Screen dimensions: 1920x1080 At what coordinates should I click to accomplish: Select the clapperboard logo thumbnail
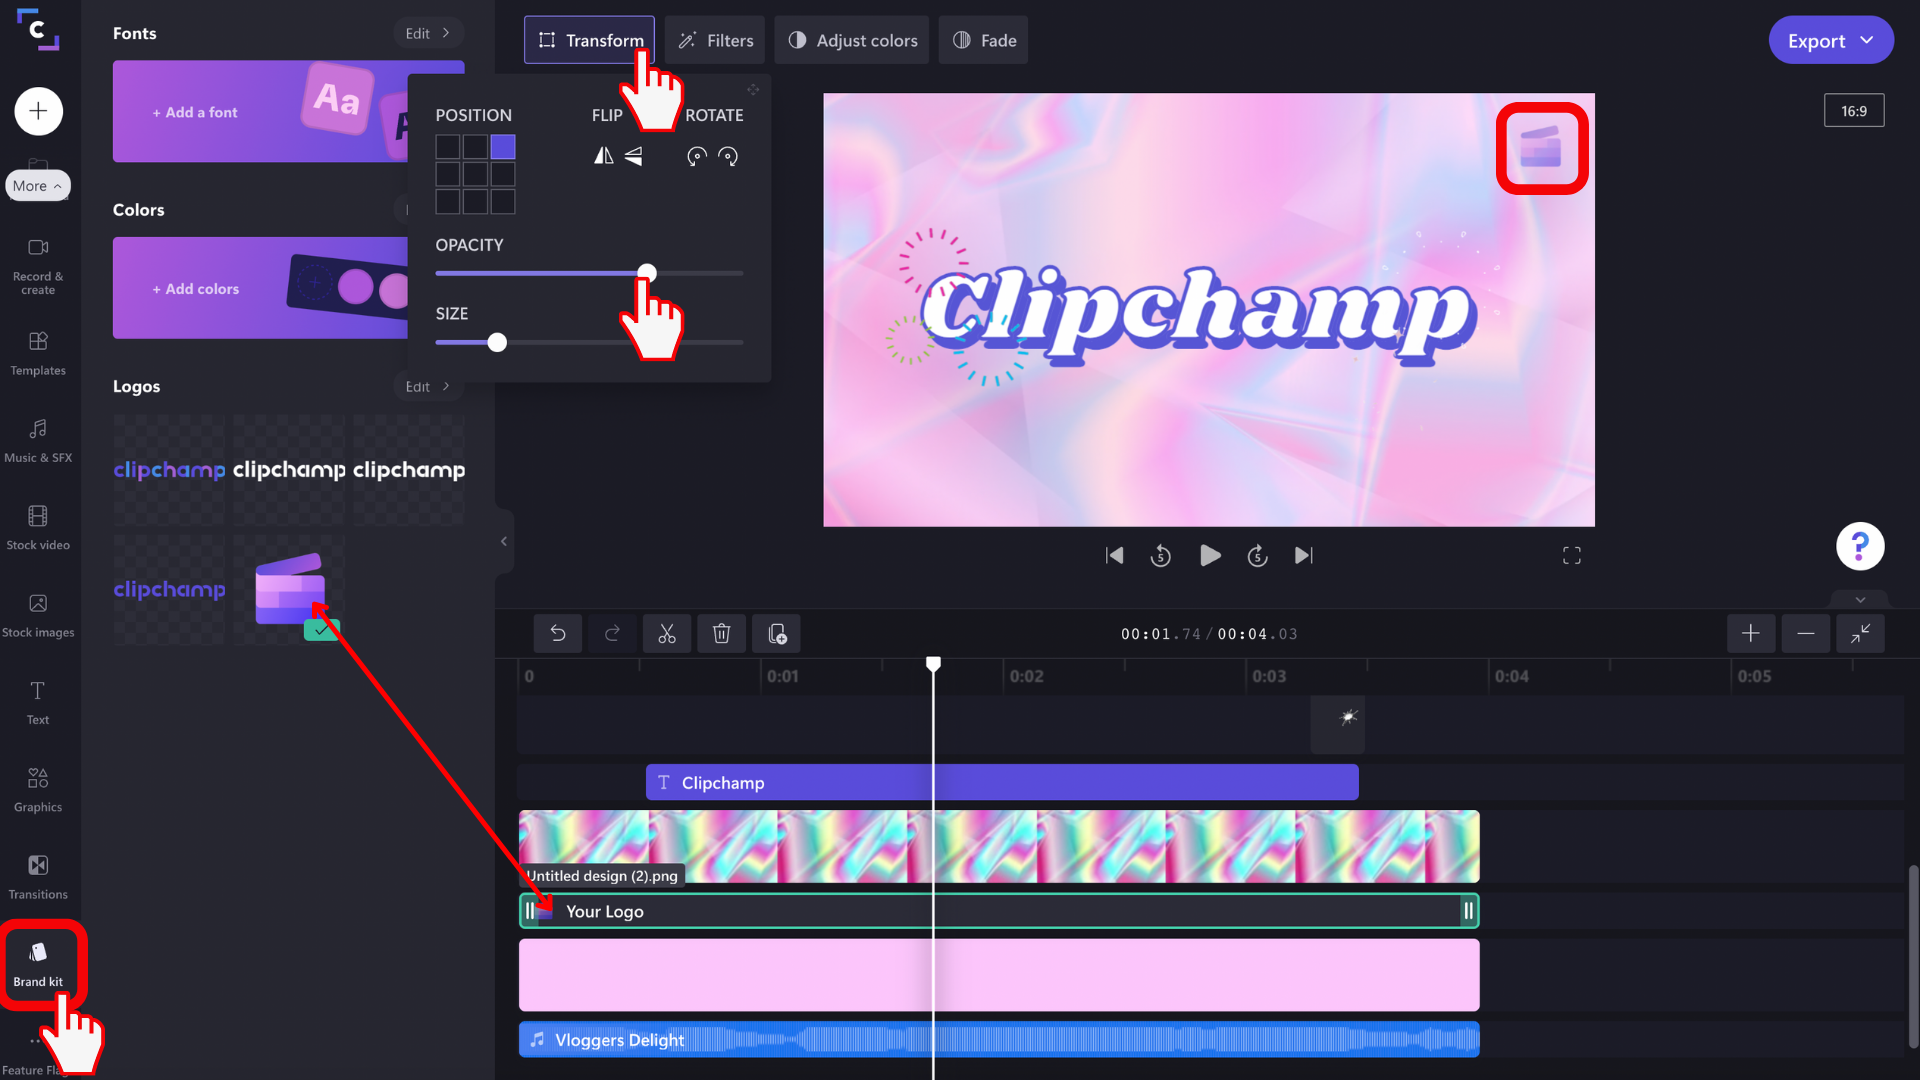[x=290, y=589]
